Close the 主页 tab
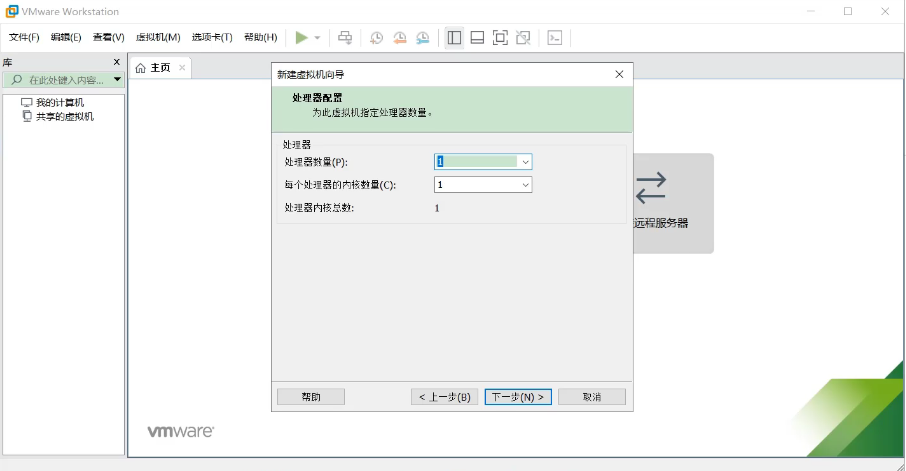Screen dimensions: 906x471 pos(182,68)
